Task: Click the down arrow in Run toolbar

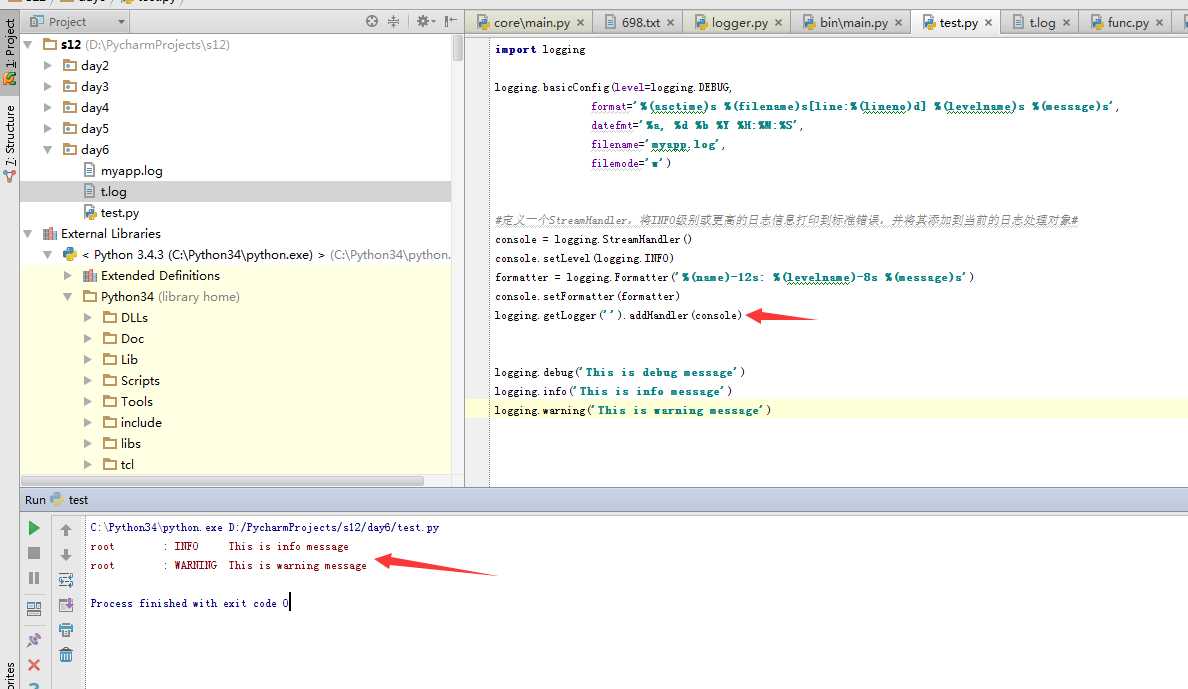Action: [66, 555]
